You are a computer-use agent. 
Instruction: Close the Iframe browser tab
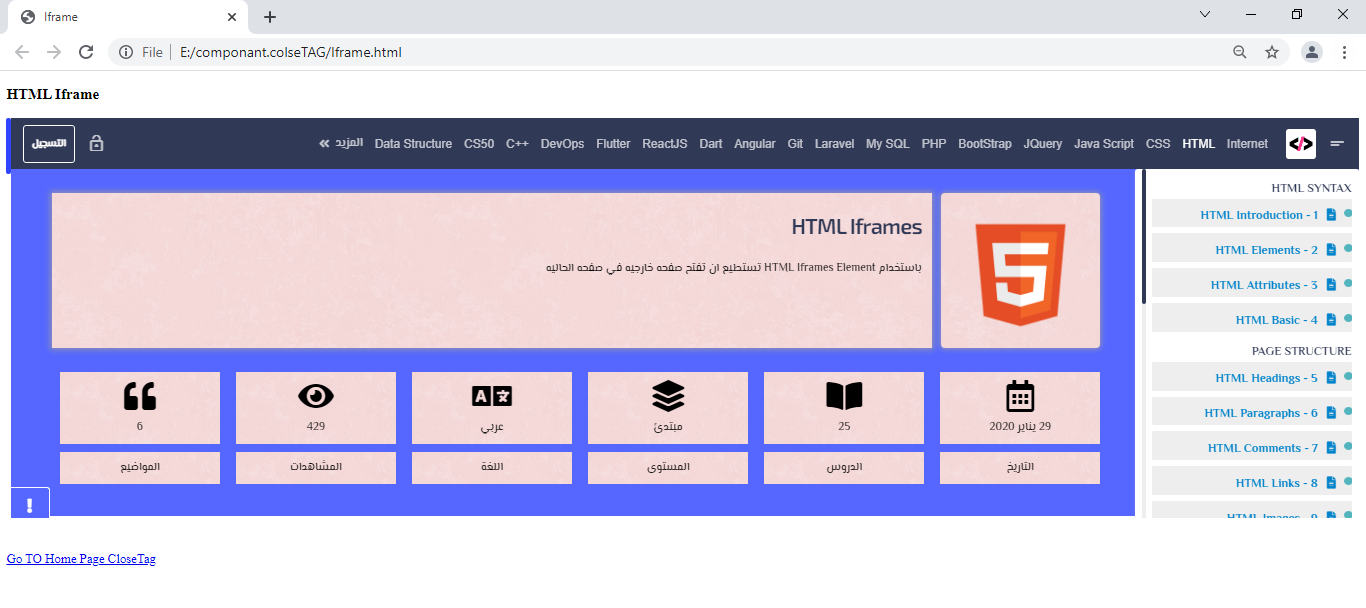[232, 17]
